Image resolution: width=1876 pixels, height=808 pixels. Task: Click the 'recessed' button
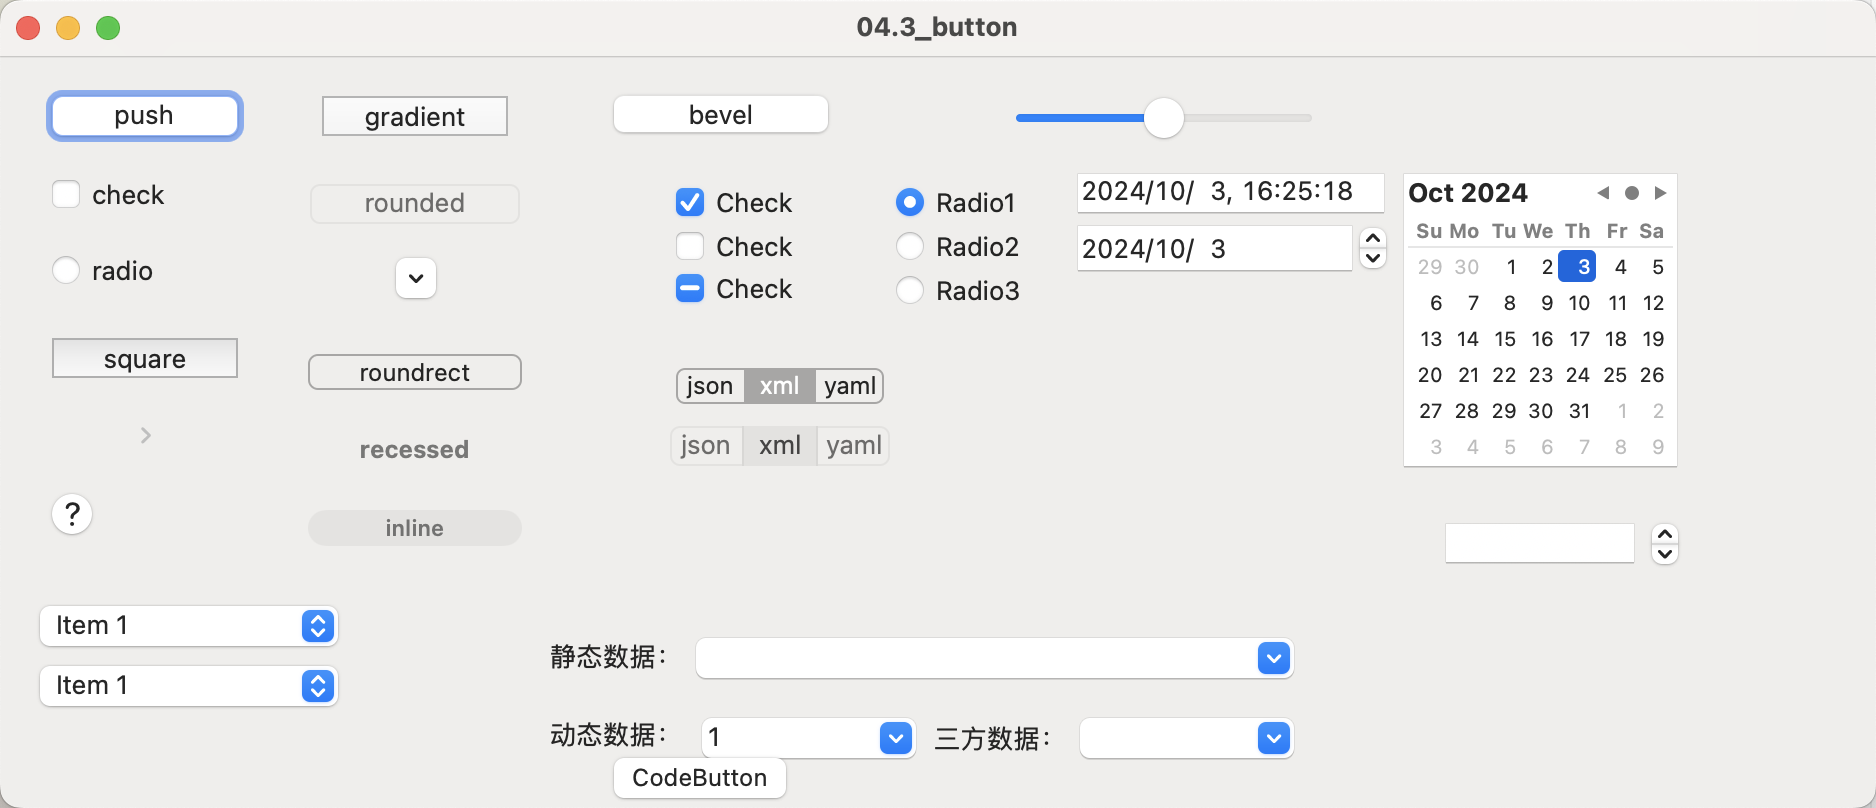(415, 449)
